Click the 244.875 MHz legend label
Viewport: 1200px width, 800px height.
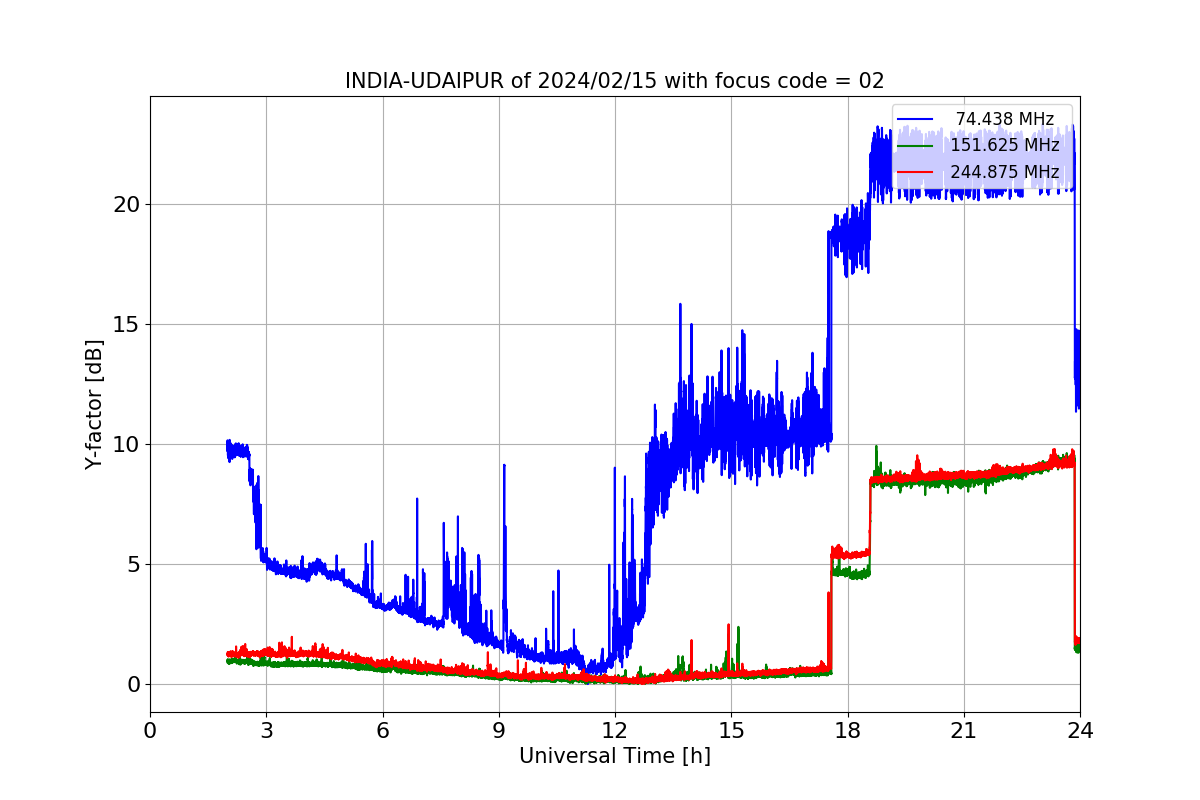pos(1005,172)
